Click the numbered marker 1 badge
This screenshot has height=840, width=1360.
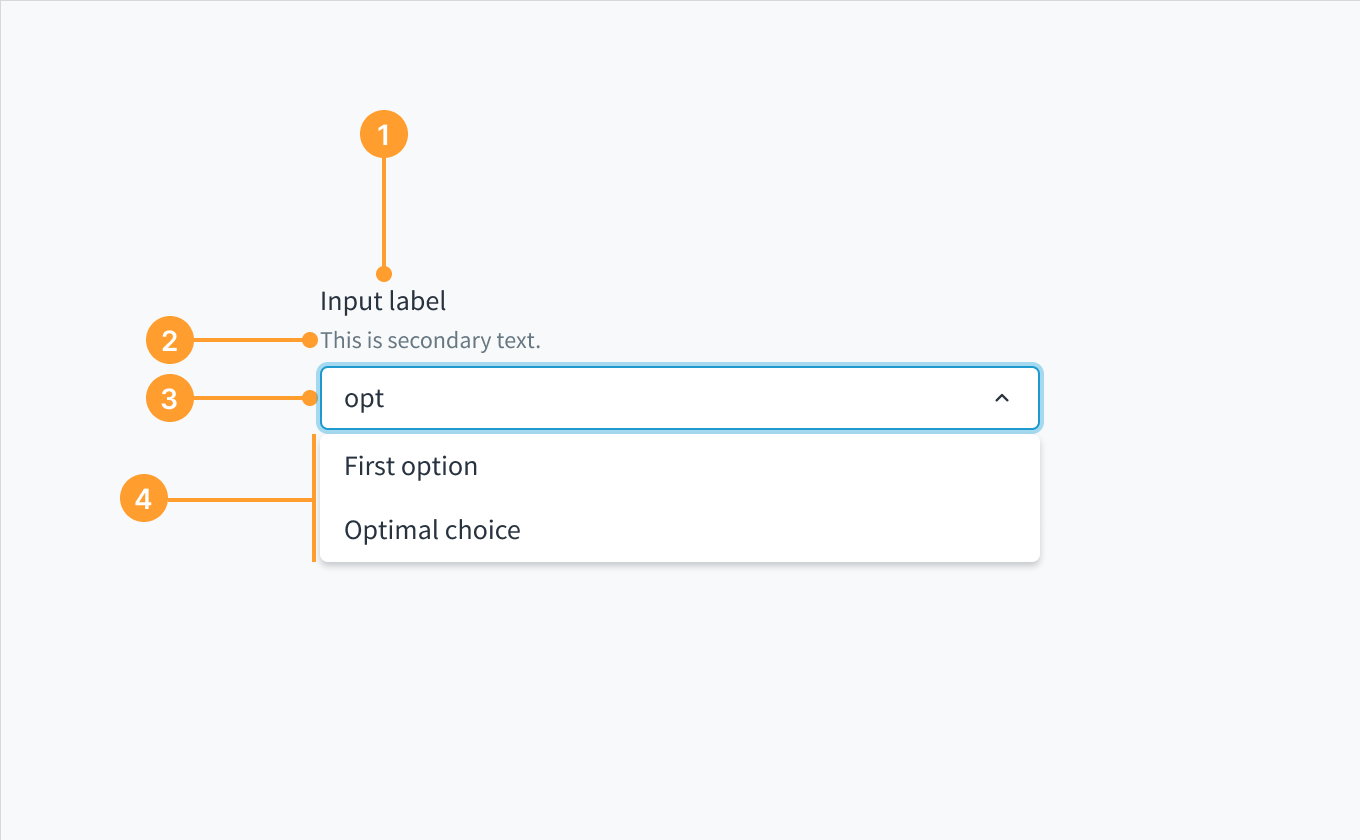coord(384,133)
